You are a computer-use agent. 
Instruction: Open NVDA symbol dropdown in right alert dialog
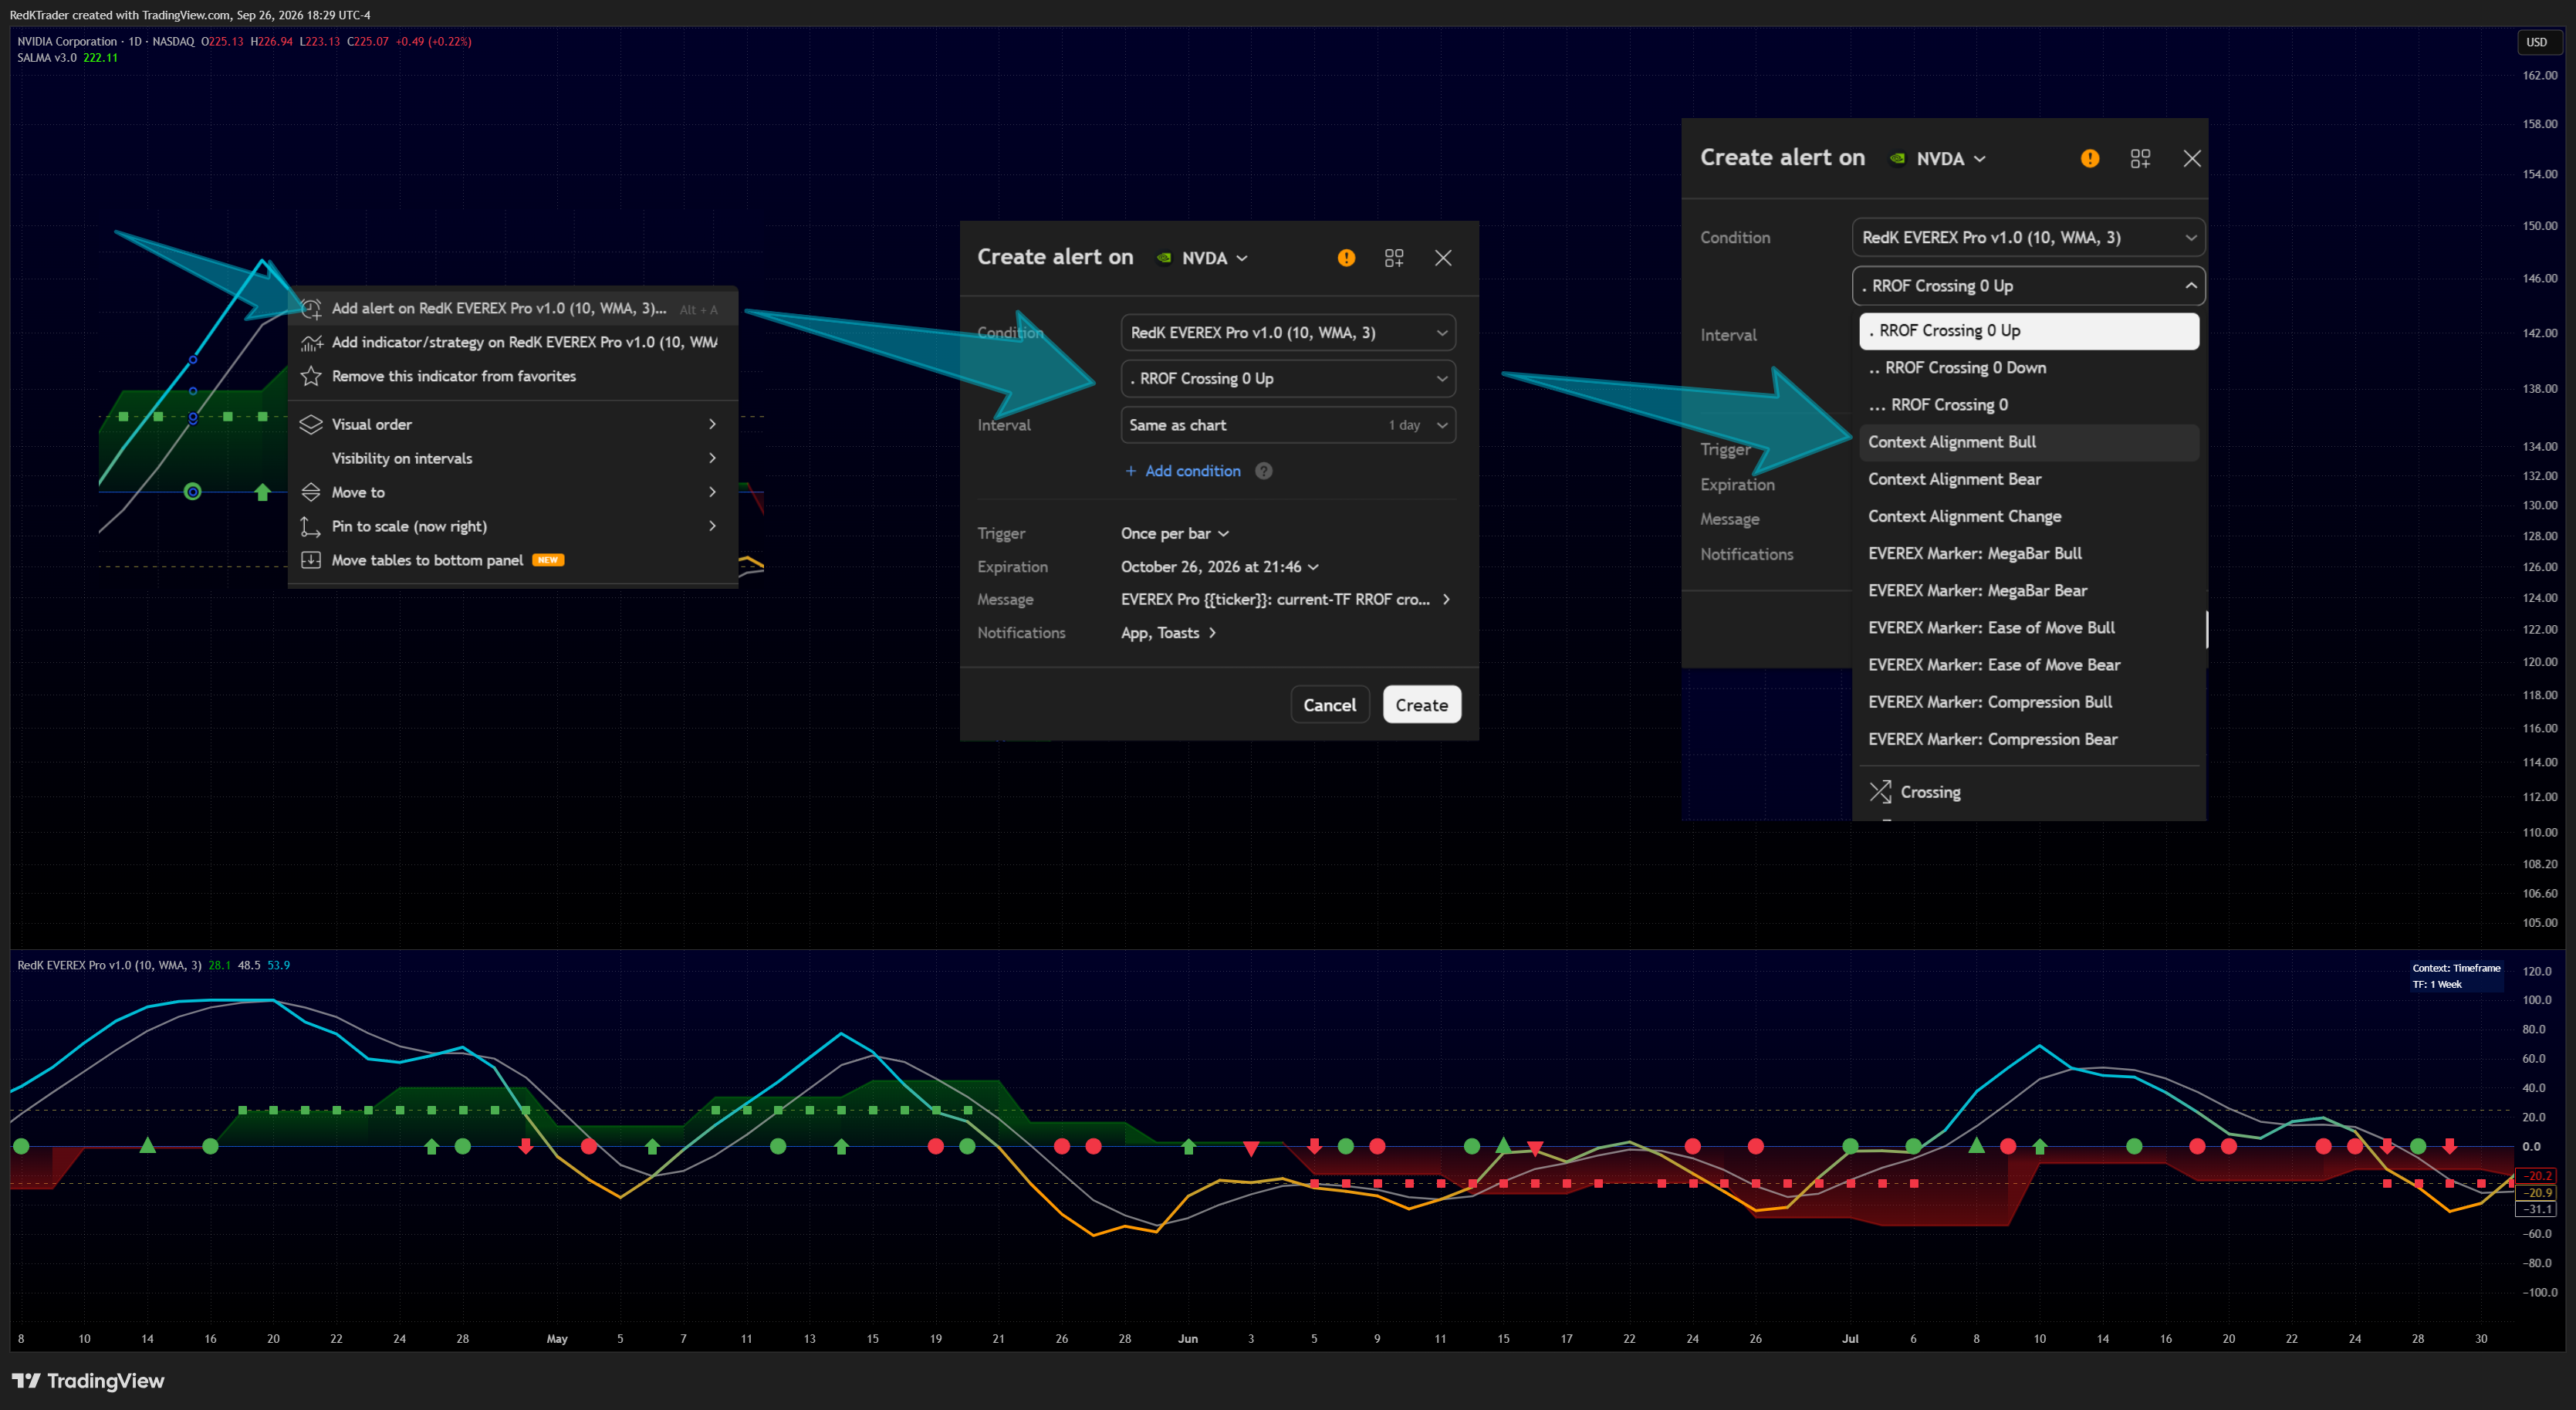[x=1937, y=159]
